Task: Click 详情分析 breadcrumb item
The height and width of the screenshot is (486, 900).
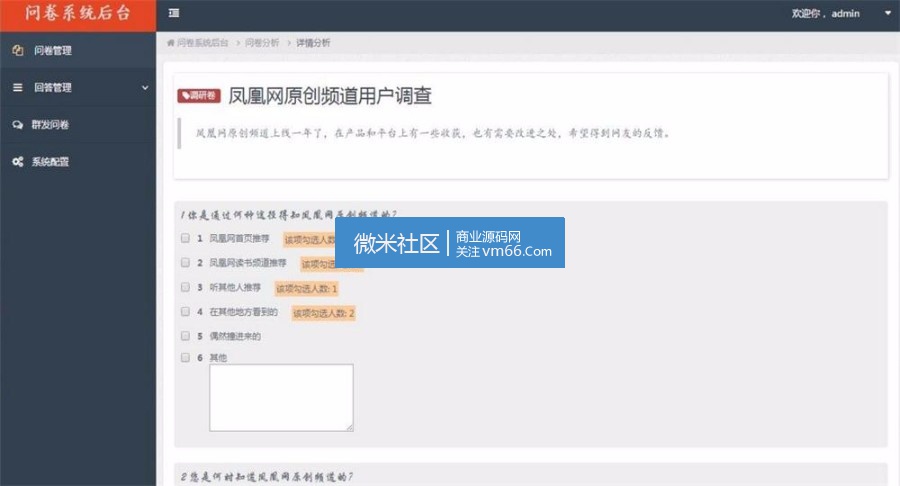Action: 313,43
